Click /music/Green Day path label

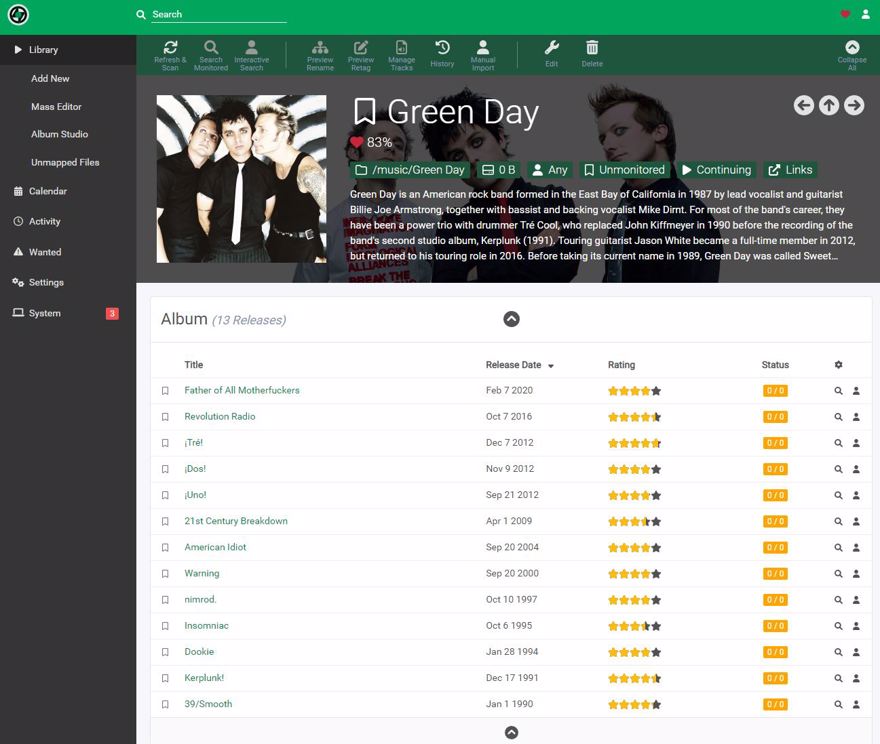(410, 170)
